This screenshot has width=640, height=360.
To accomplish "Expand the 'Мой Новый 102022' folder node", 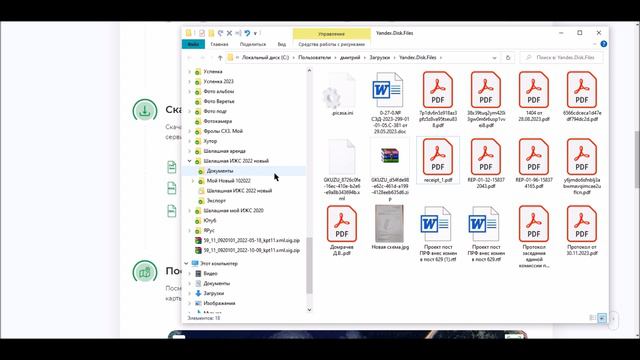I will pos(193,180).
